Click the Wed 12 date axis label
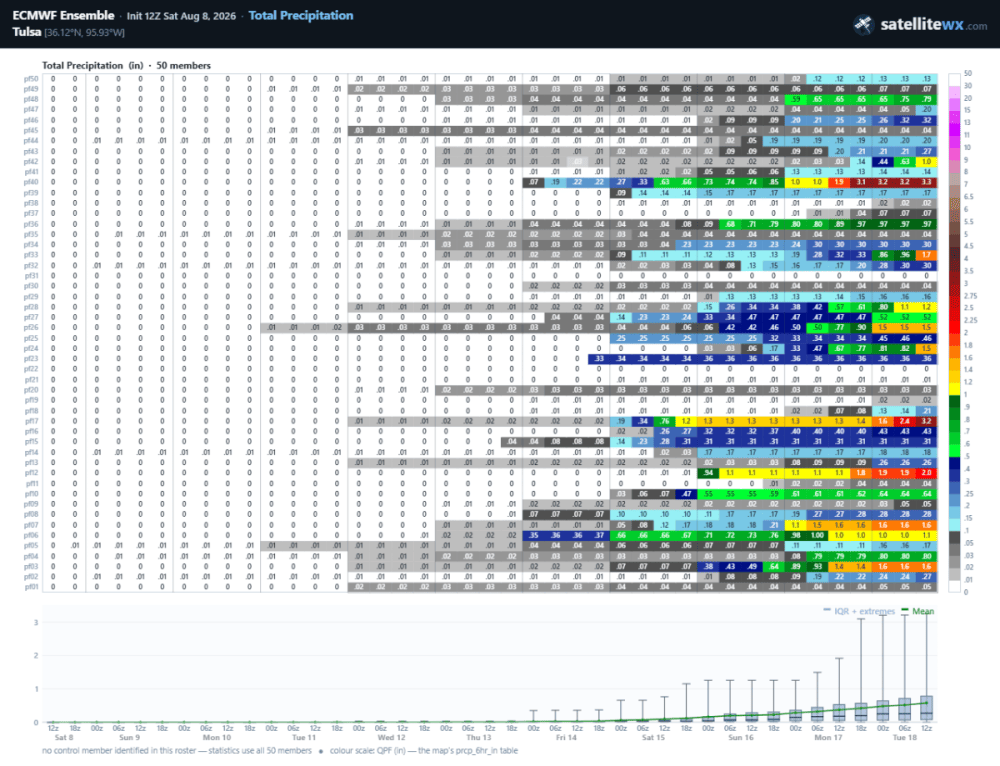The width and height of the screenshot is (1000, 766). (392, 737)
